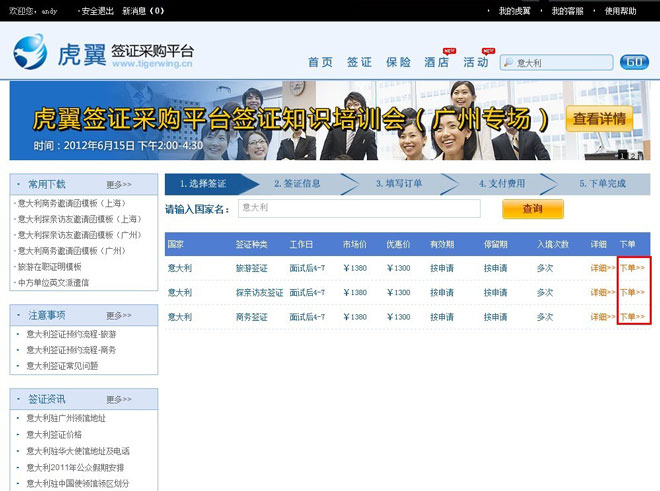
Task: Select step tab 5. 下单完成
Action: [x=602, y=184]
